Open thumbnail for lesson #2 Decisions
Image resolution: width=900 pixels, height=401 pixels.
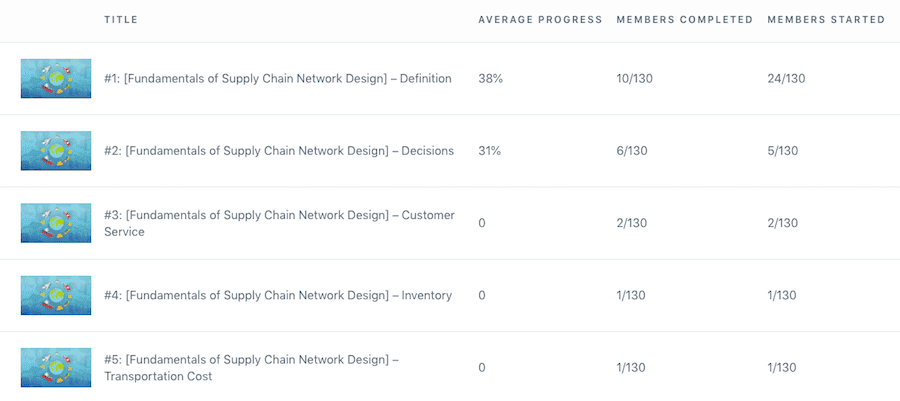(x=56, y=151)
